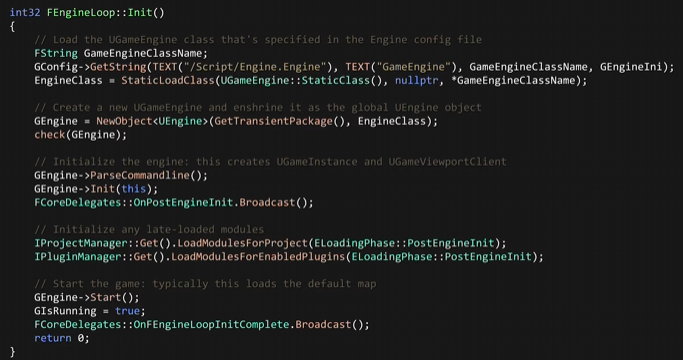The image size is (683, 360).
Task: Click the ParseCommandline method call
Action: [x=140, y=175]
